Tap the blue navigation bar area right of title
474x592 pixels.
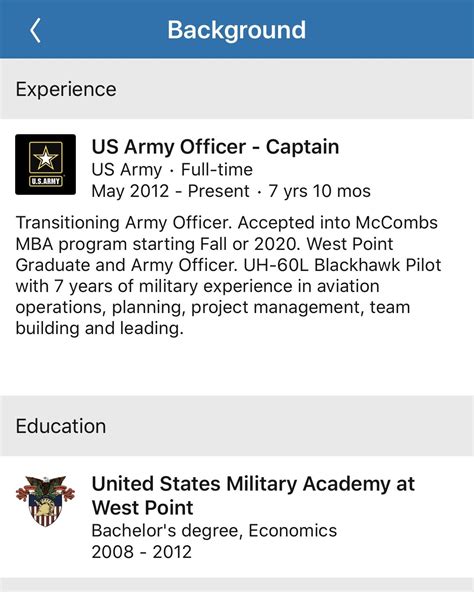point(389,29)
